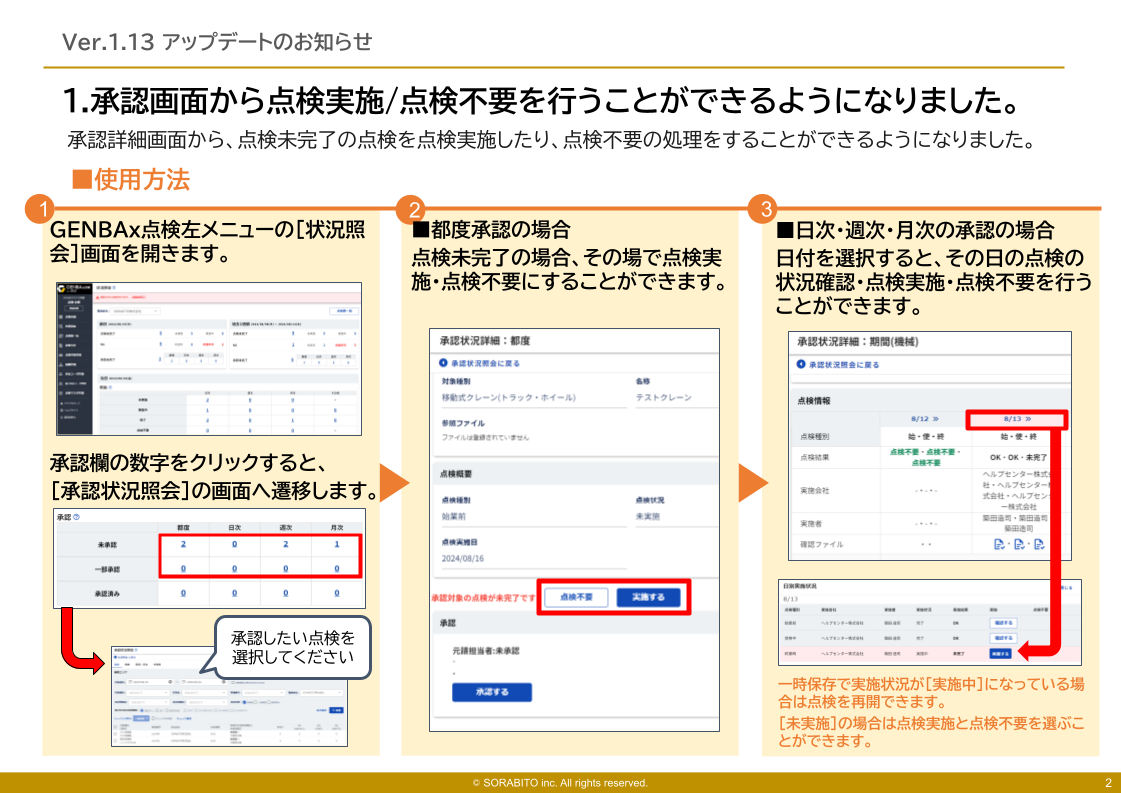The image size is (1121, 793).
Task: Click the 確認する button in the first 日別実施状況 row
Action: (1002, 621)
